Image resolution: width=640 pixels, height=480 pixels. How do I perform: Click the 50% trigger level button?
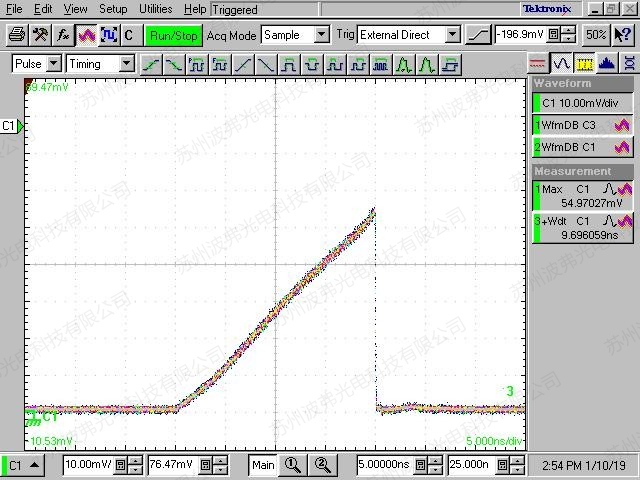pyautogui.click(x=596, y=34)
